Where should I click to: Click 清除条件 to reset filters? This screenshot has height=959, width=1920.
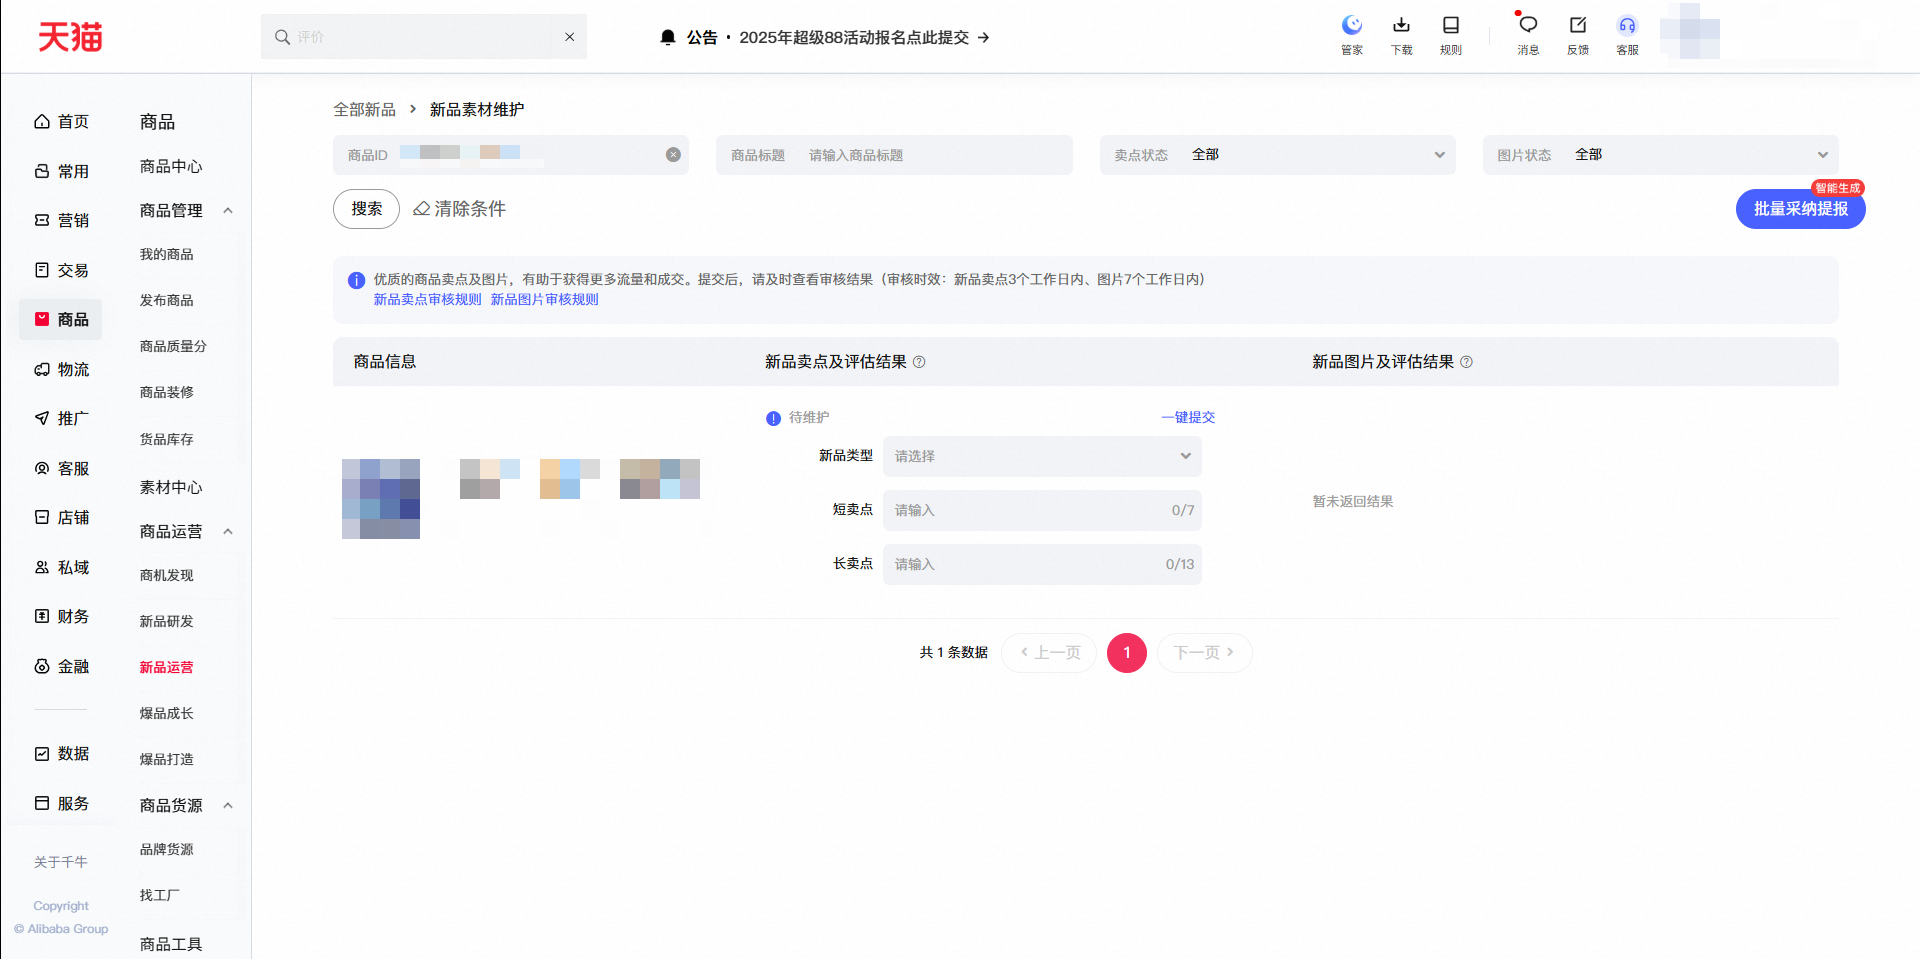point(460,209)
